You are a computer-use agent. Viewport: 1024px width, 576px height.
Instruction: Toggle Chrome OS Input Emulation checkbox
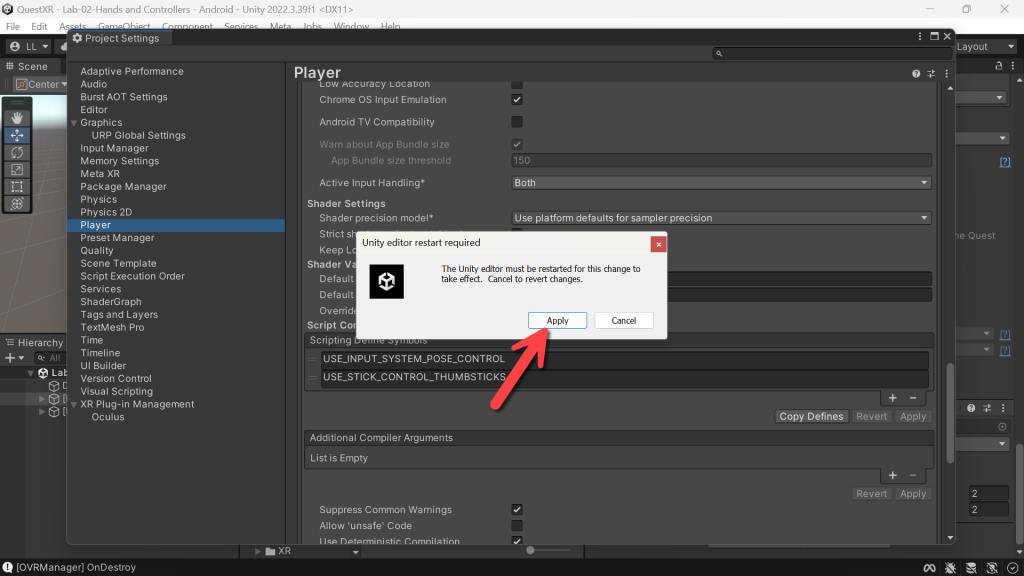517,100
